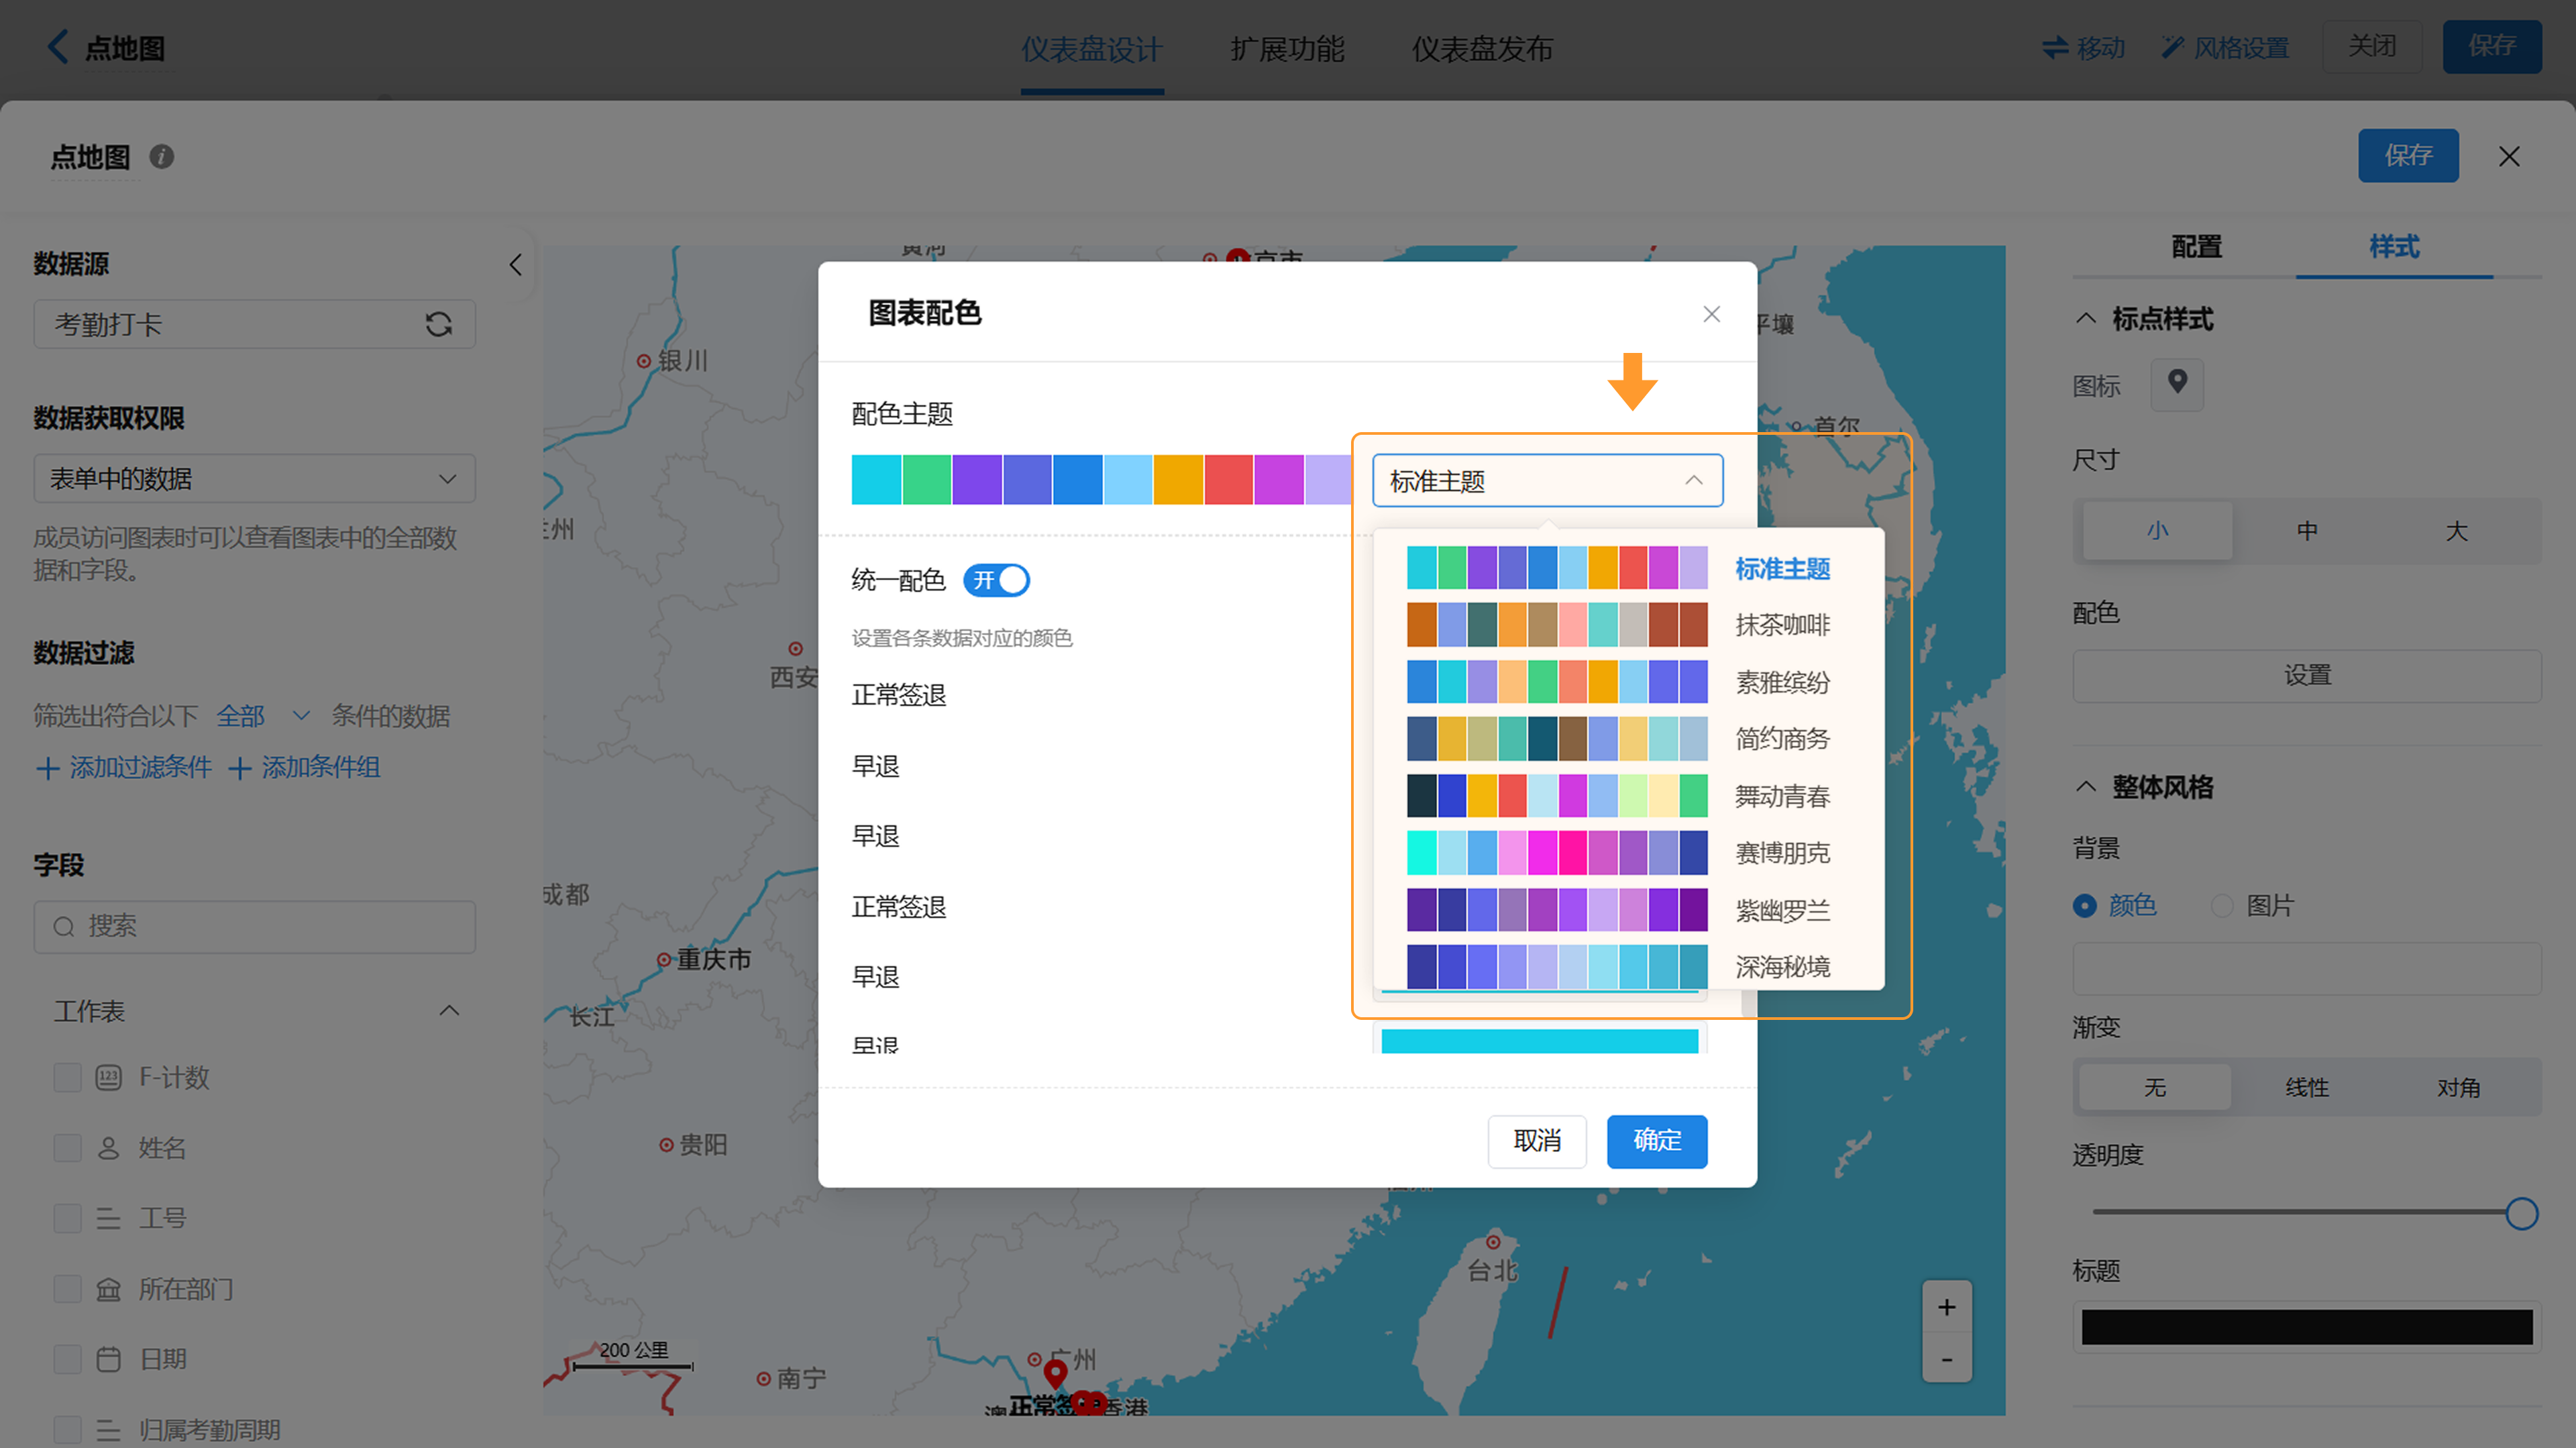Switch to the 配置 tab
This screenshot has width=2576, height=1448.
click(2196, 247)
